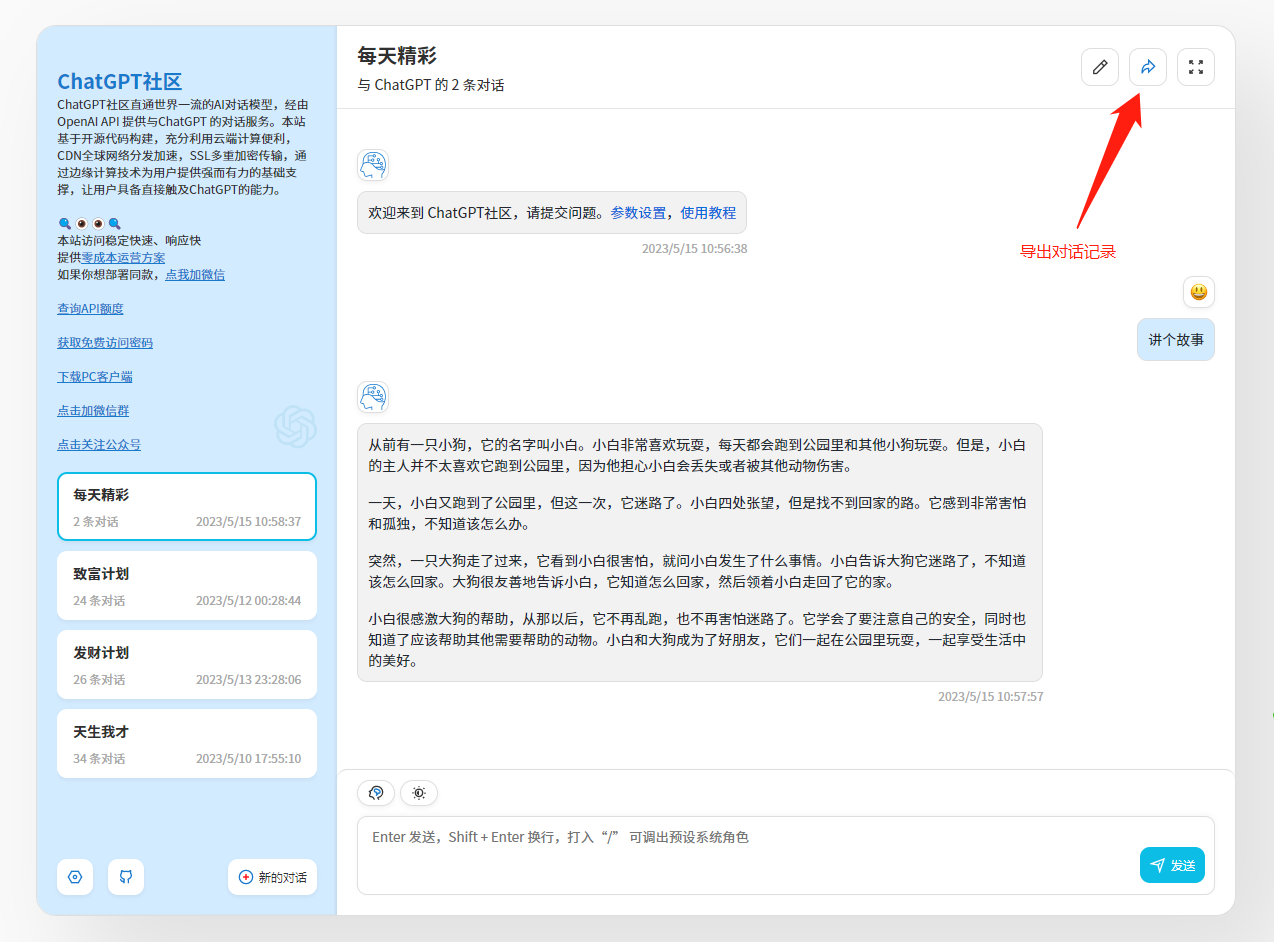Toggle fullscreen with the expand icon
Viewport: 1274px width, 942px height.
pyautogui.click(x=1196, y=67)
